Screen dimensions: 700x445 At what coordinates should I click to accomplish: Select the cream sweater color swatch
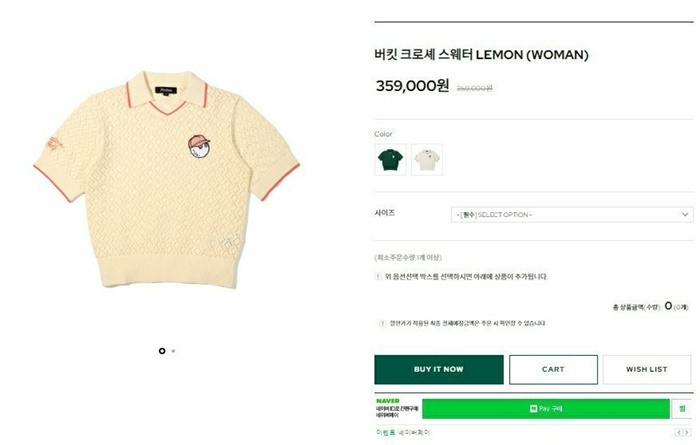pyautogui.click(x=427, y=159)
